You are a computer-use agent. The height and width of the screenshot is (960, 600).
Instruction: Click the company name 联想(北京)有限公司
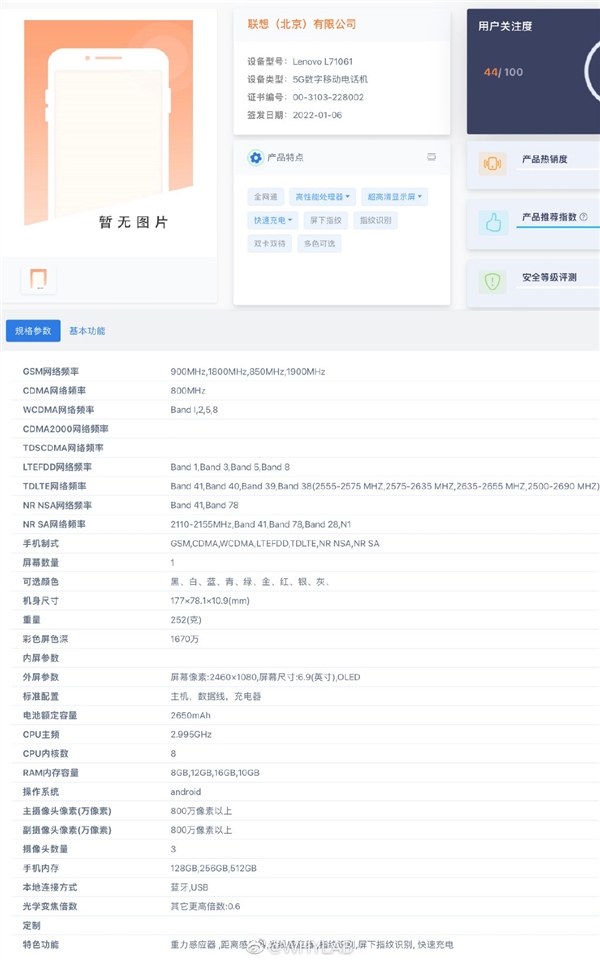301,24
